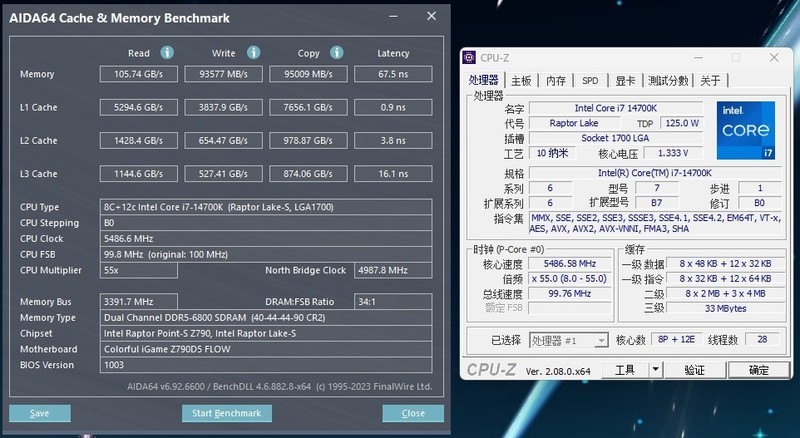The image size is (800, 438).
Task: Click the TDP value 125.0 W
Action: pyautogui.click(x=682, y=123)
